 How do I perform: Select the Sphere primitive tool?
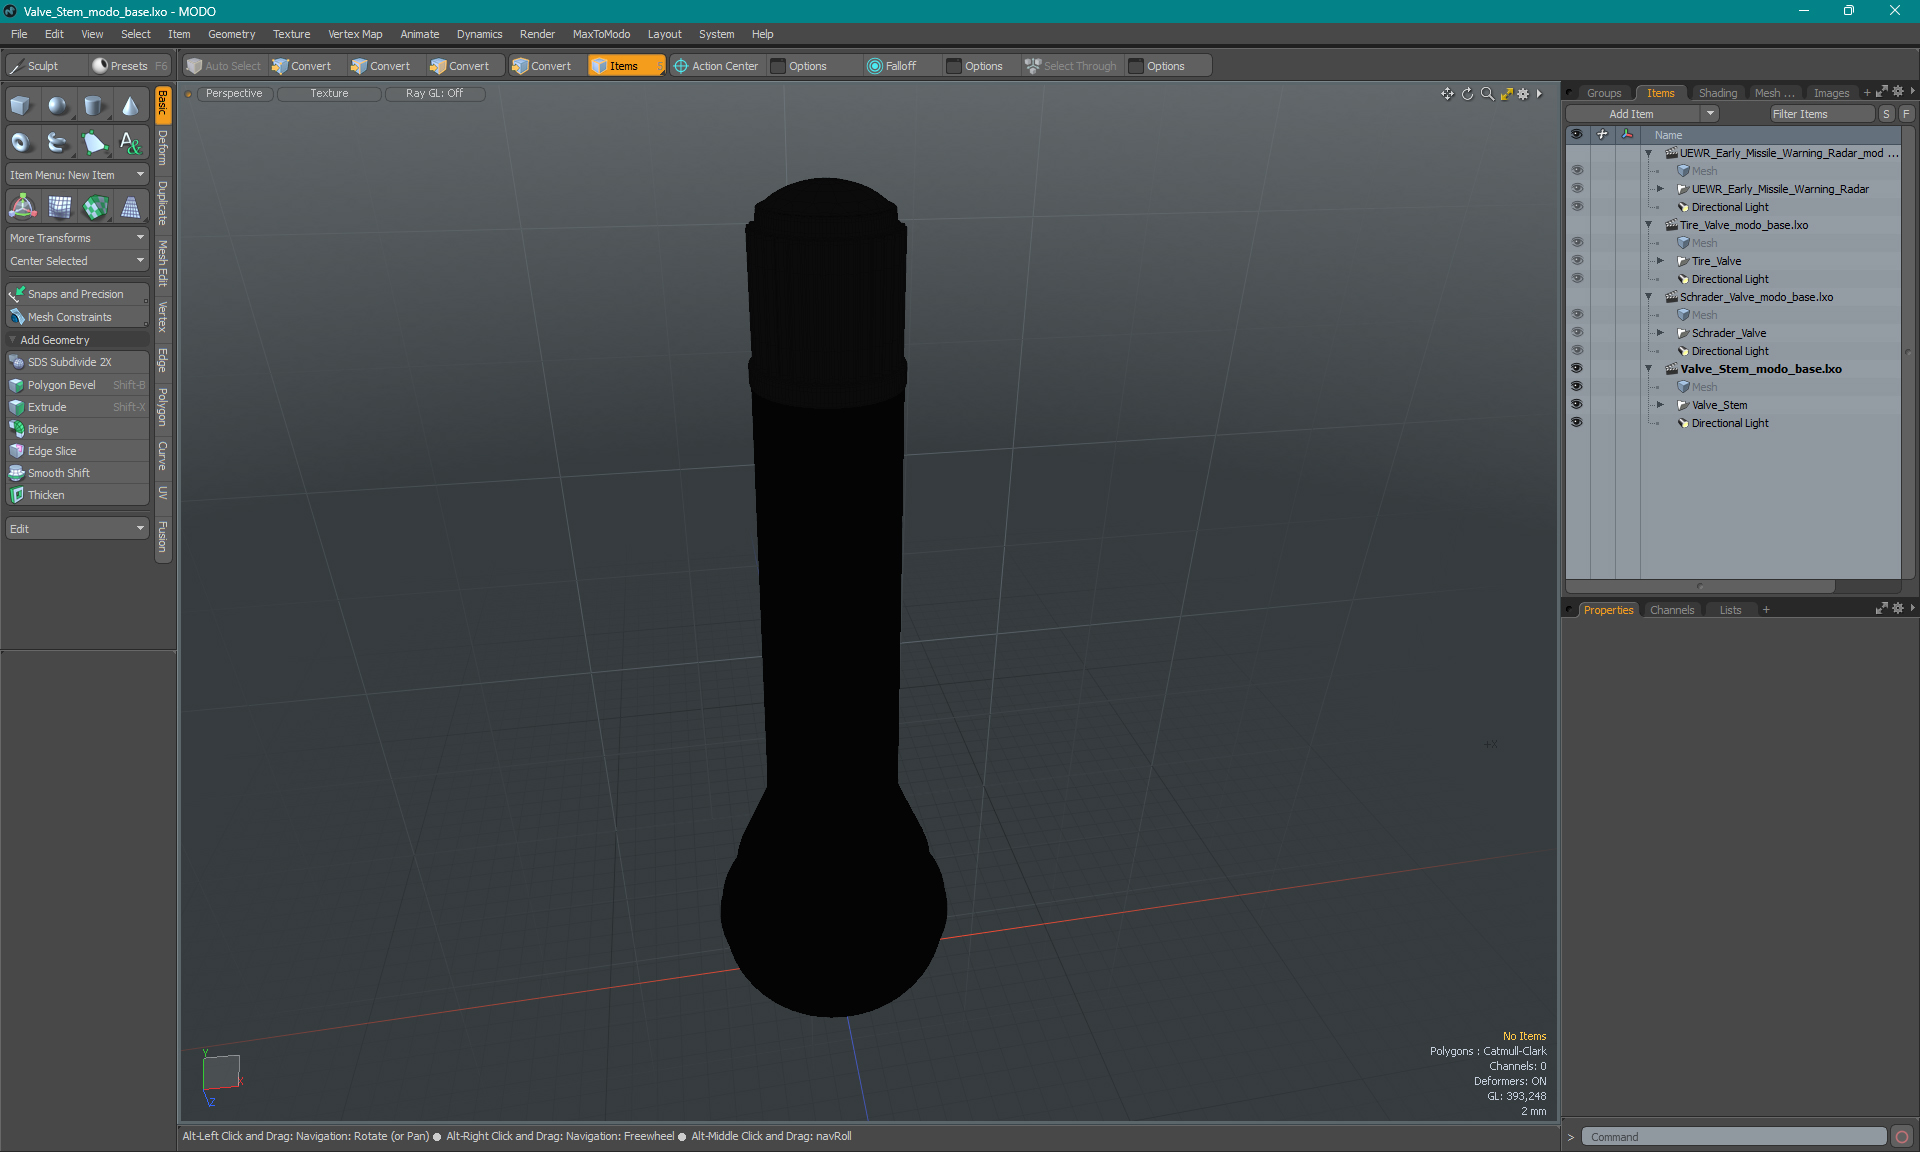coord(58,106)
